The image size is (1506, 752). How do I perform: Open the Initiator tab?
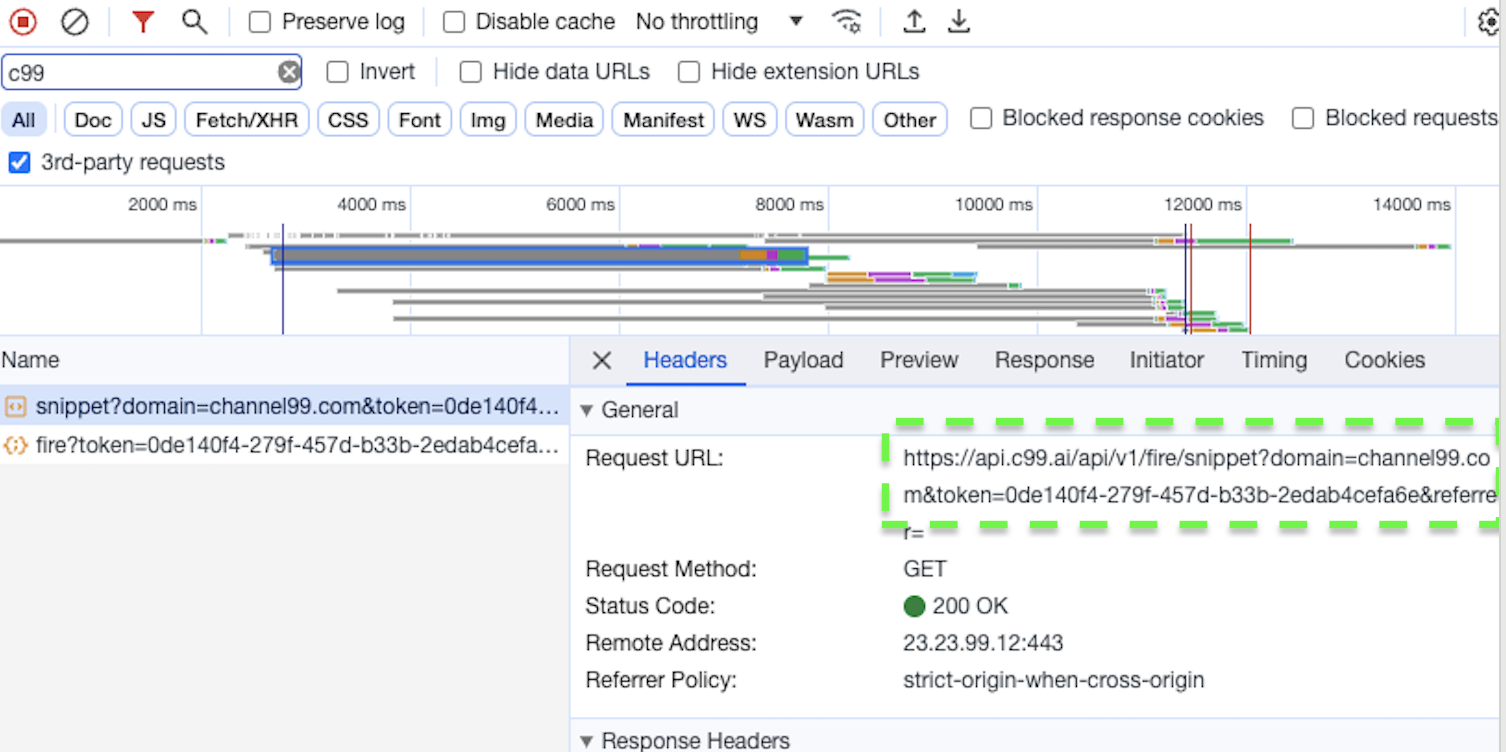[1167, 360]
